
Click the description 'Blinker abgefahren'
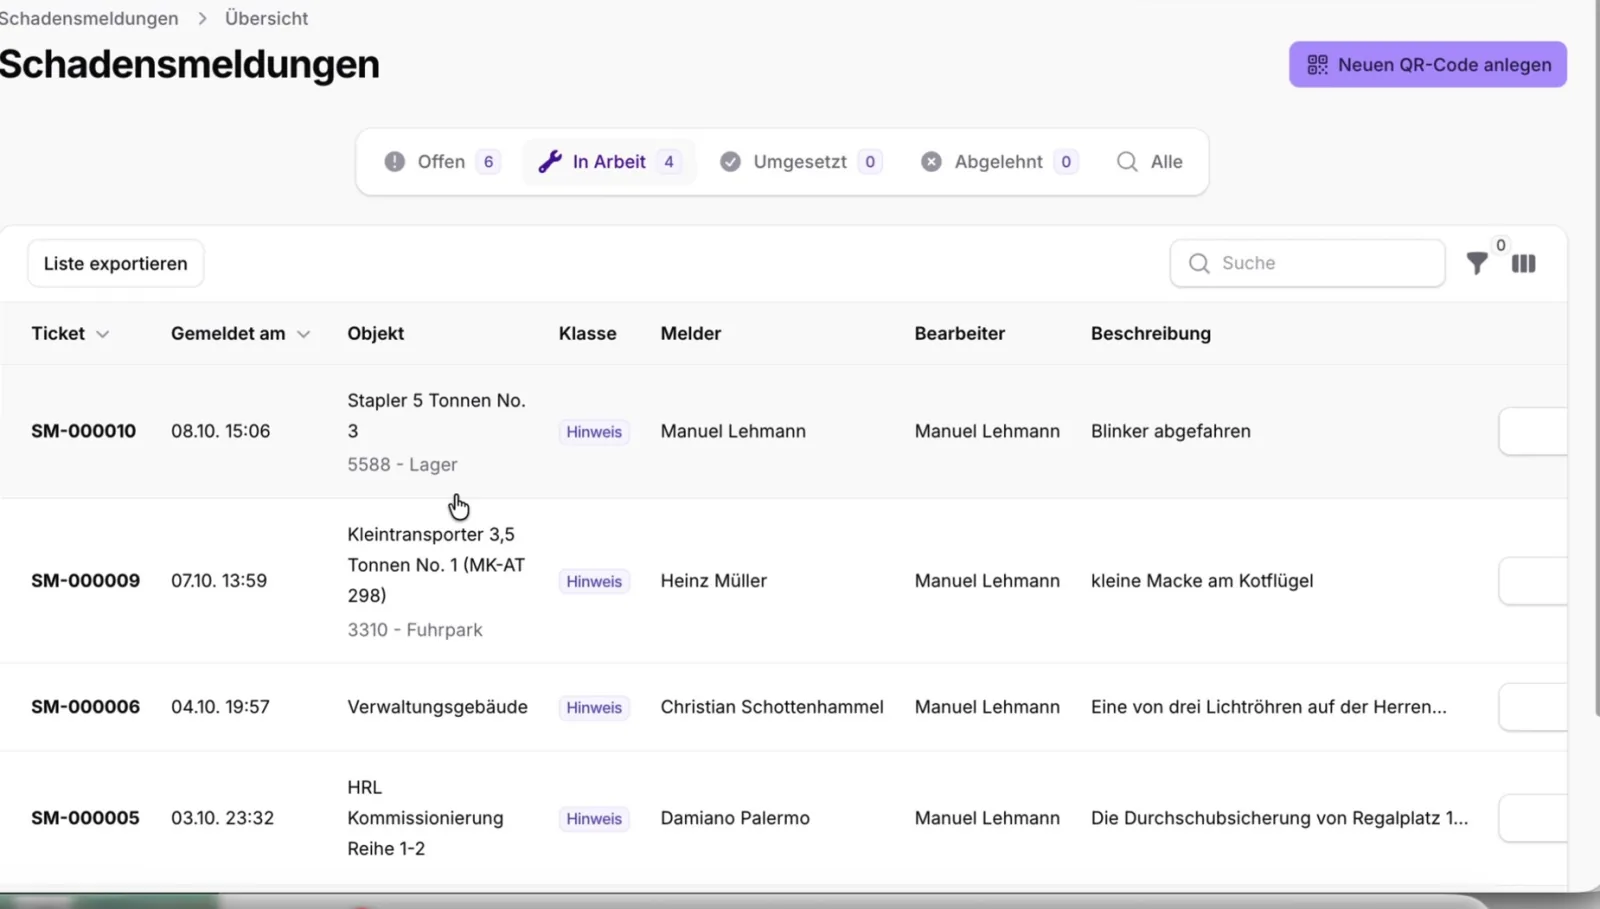coord(1171,431)
